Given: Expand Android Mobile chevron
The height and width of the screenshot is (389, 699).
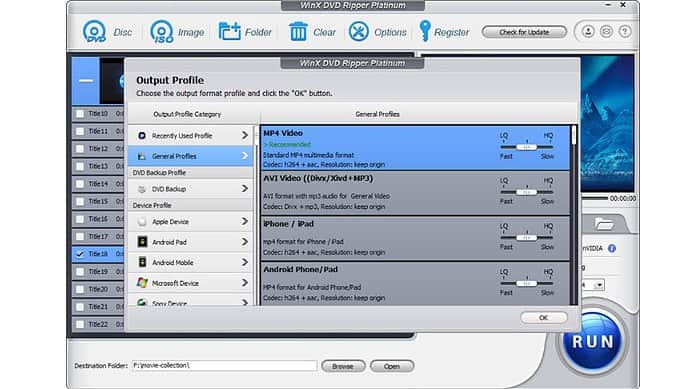Looking at the screenshot, I should (x=245, y=262).
